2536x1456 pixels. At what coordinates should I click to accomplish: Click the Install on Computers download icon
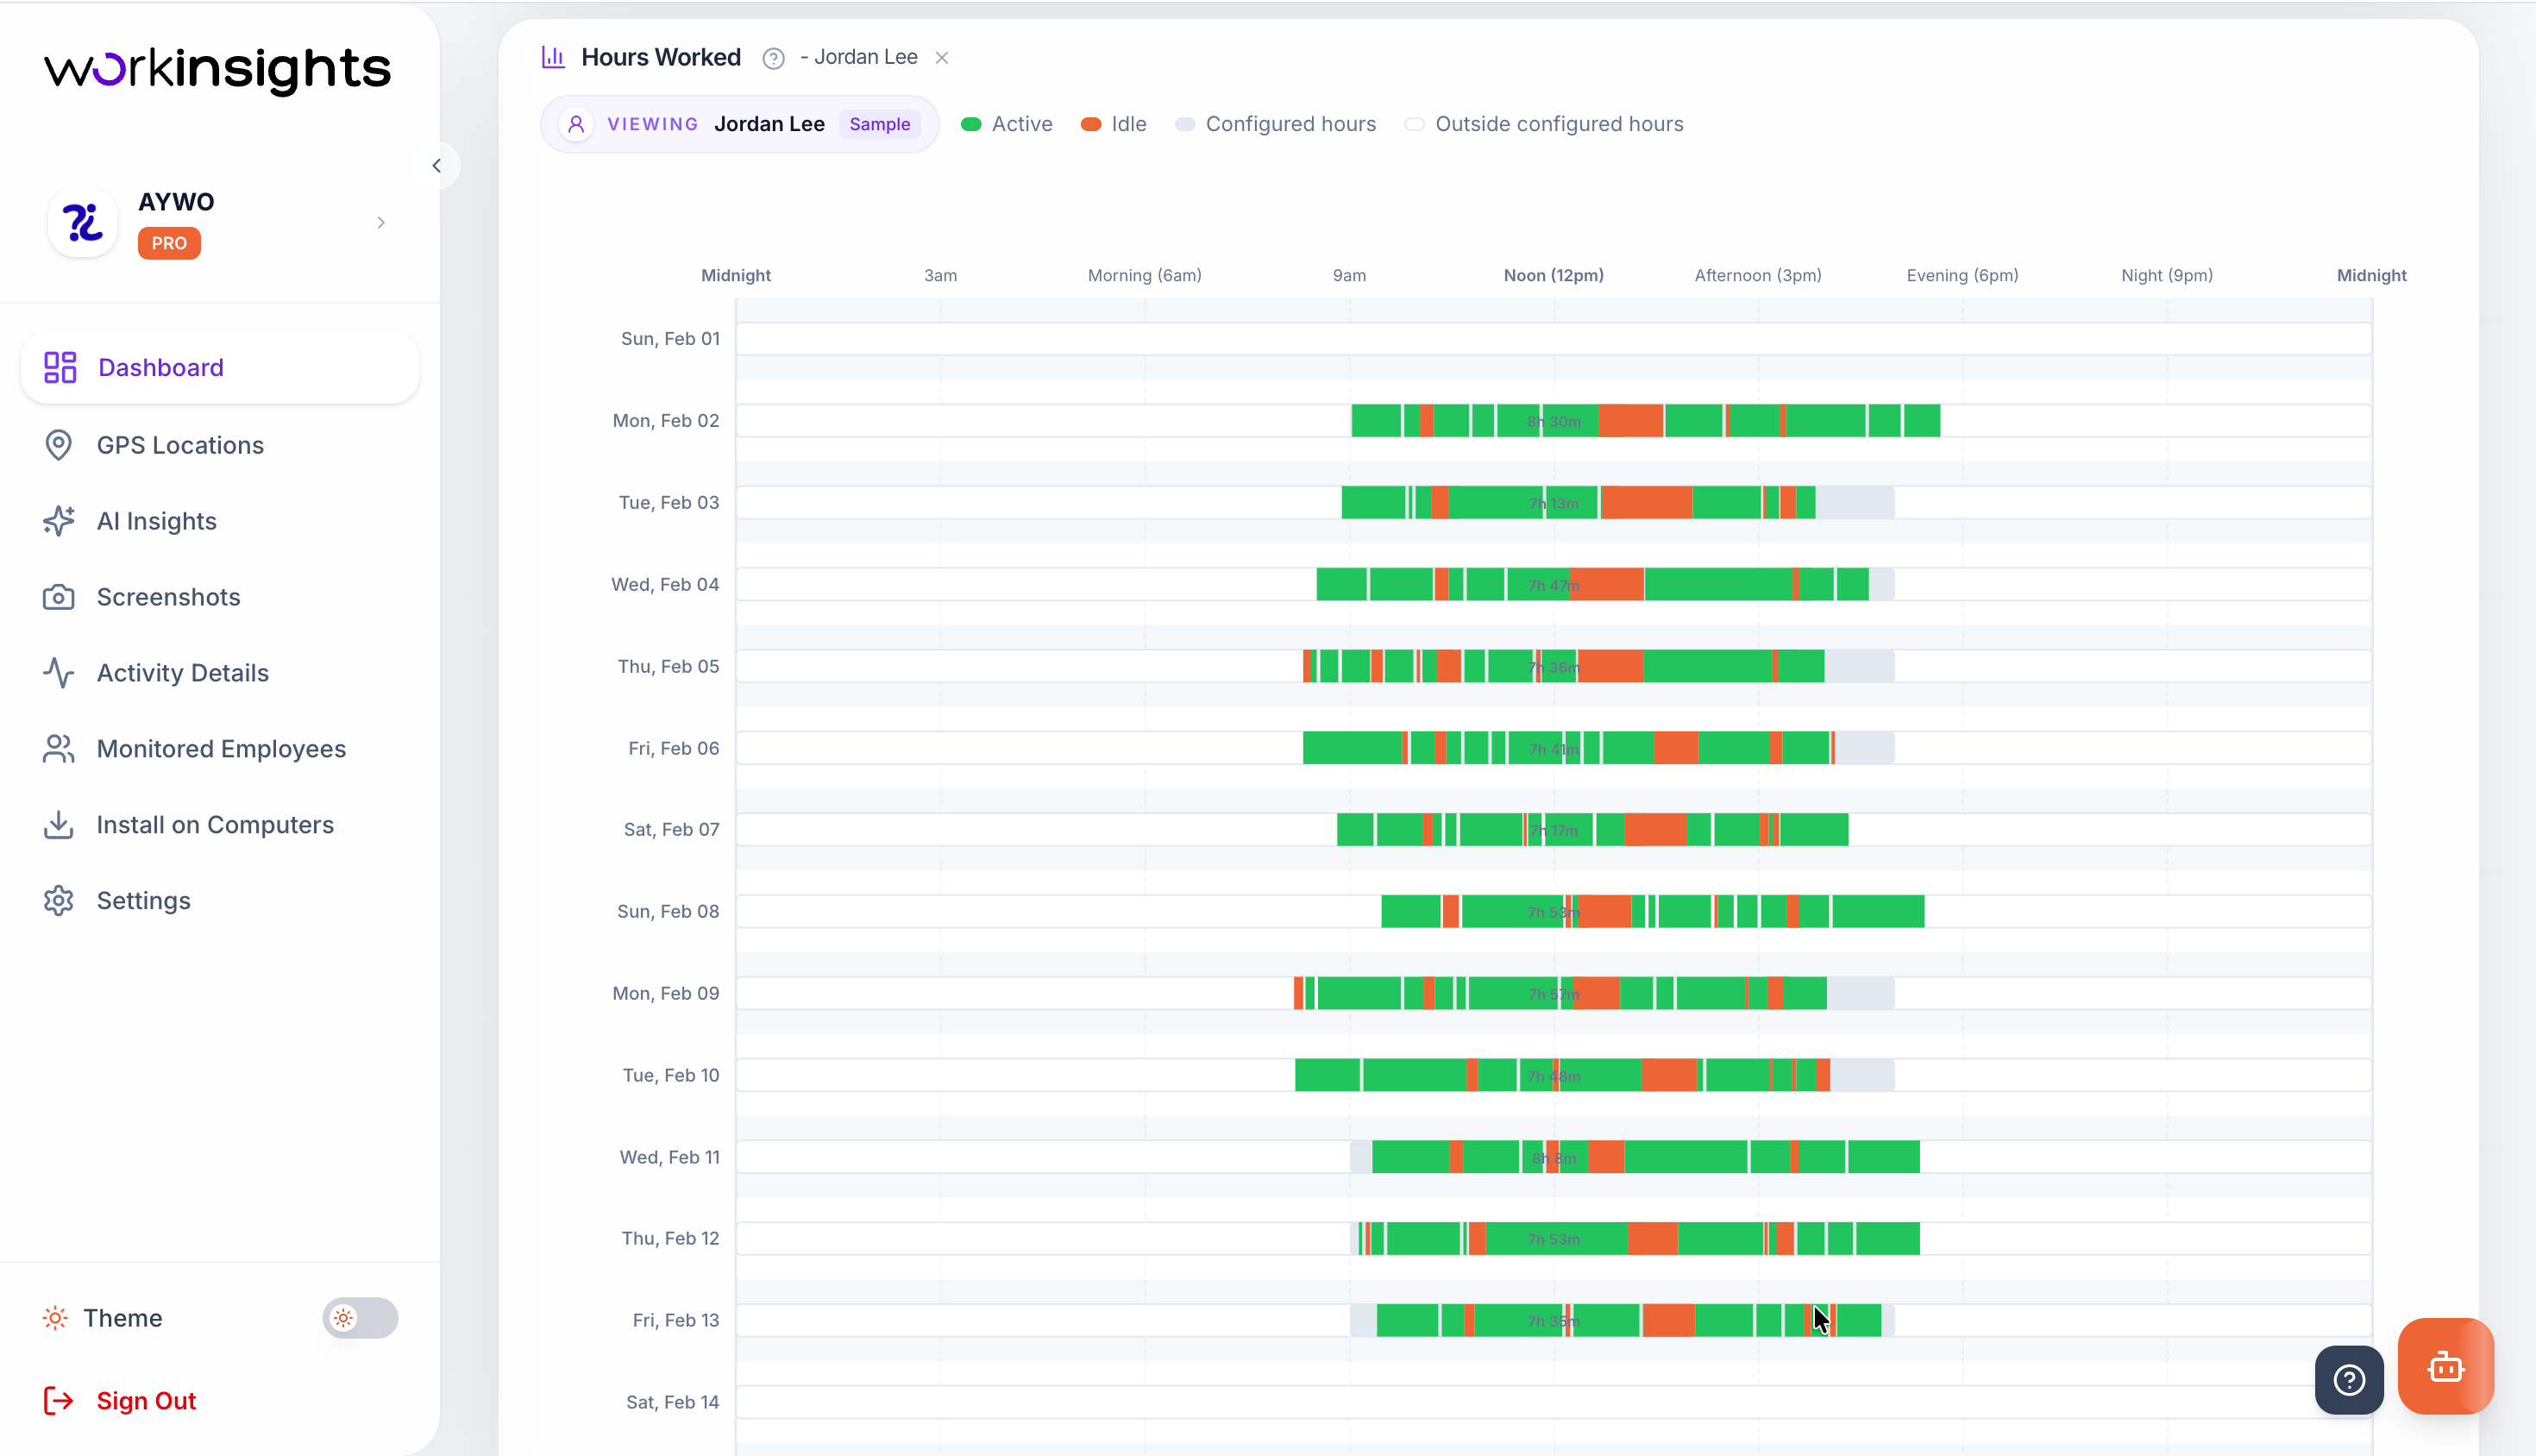tap(59, 825)
